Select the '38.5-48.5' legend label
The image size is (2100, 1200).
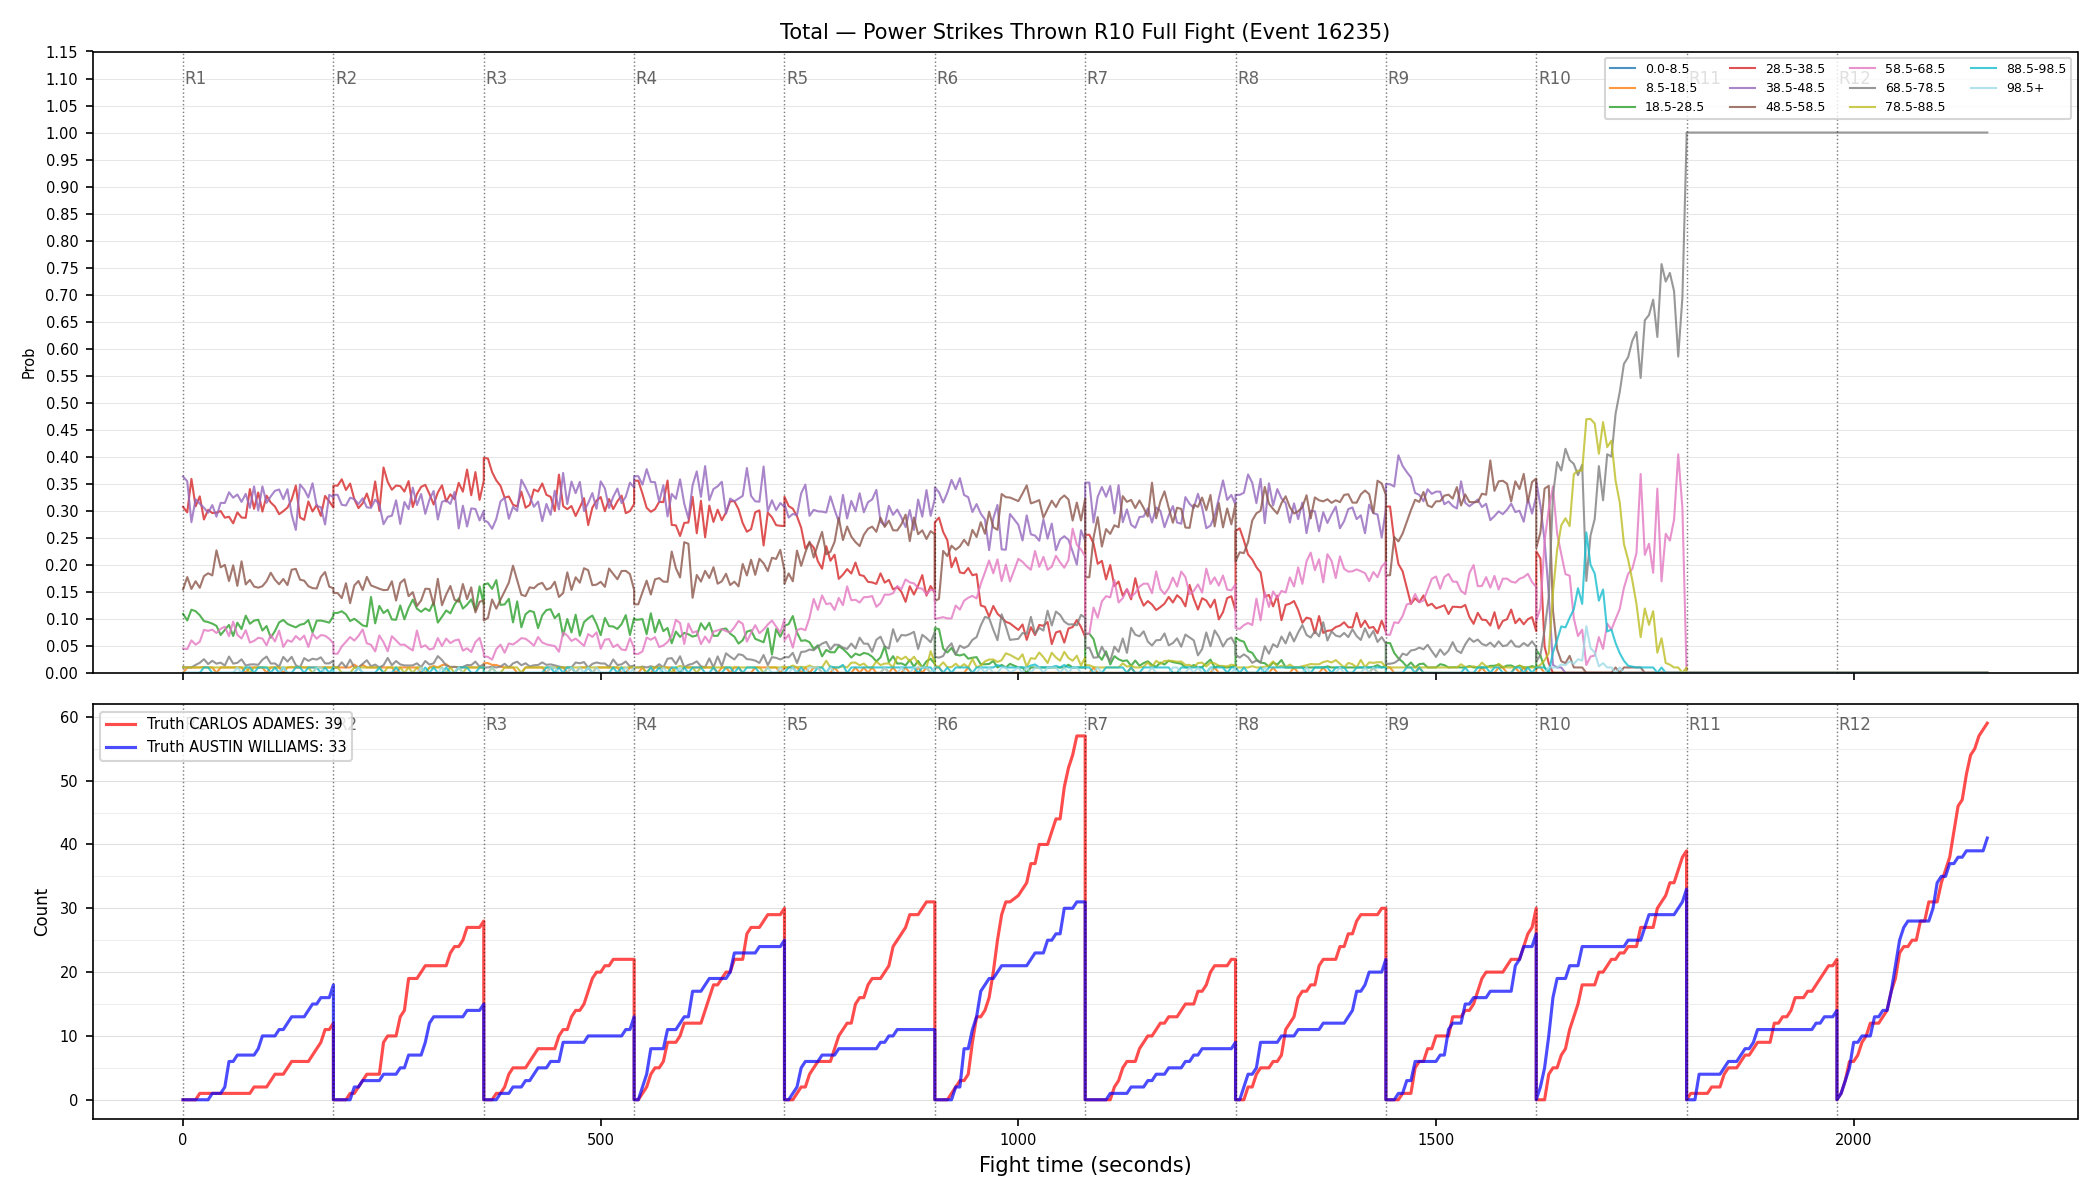[x=1795, y=88]
